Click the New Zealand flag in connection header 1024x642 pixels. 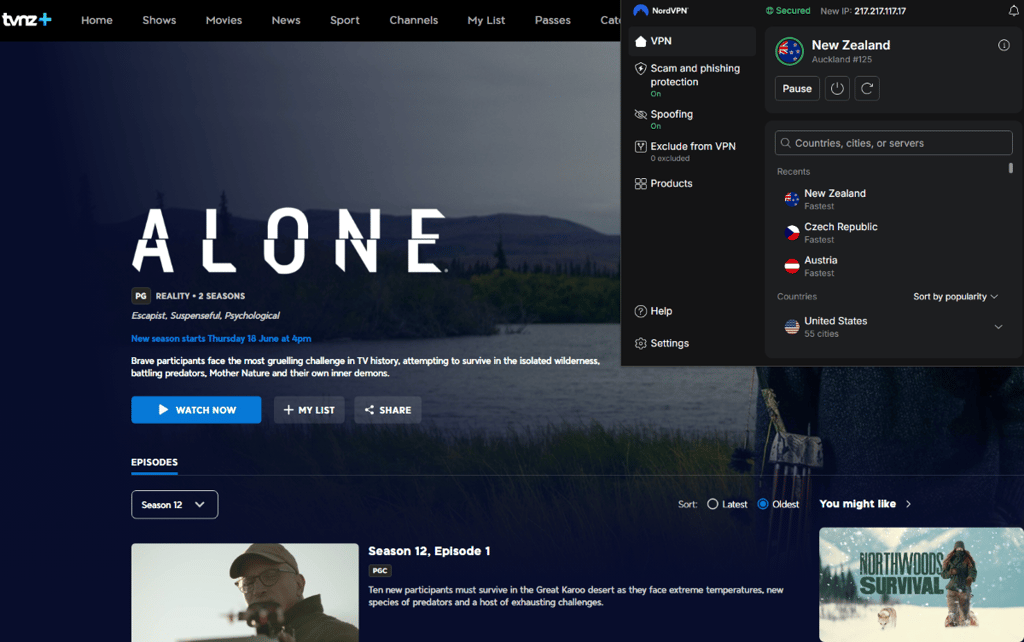pos(789,51)
